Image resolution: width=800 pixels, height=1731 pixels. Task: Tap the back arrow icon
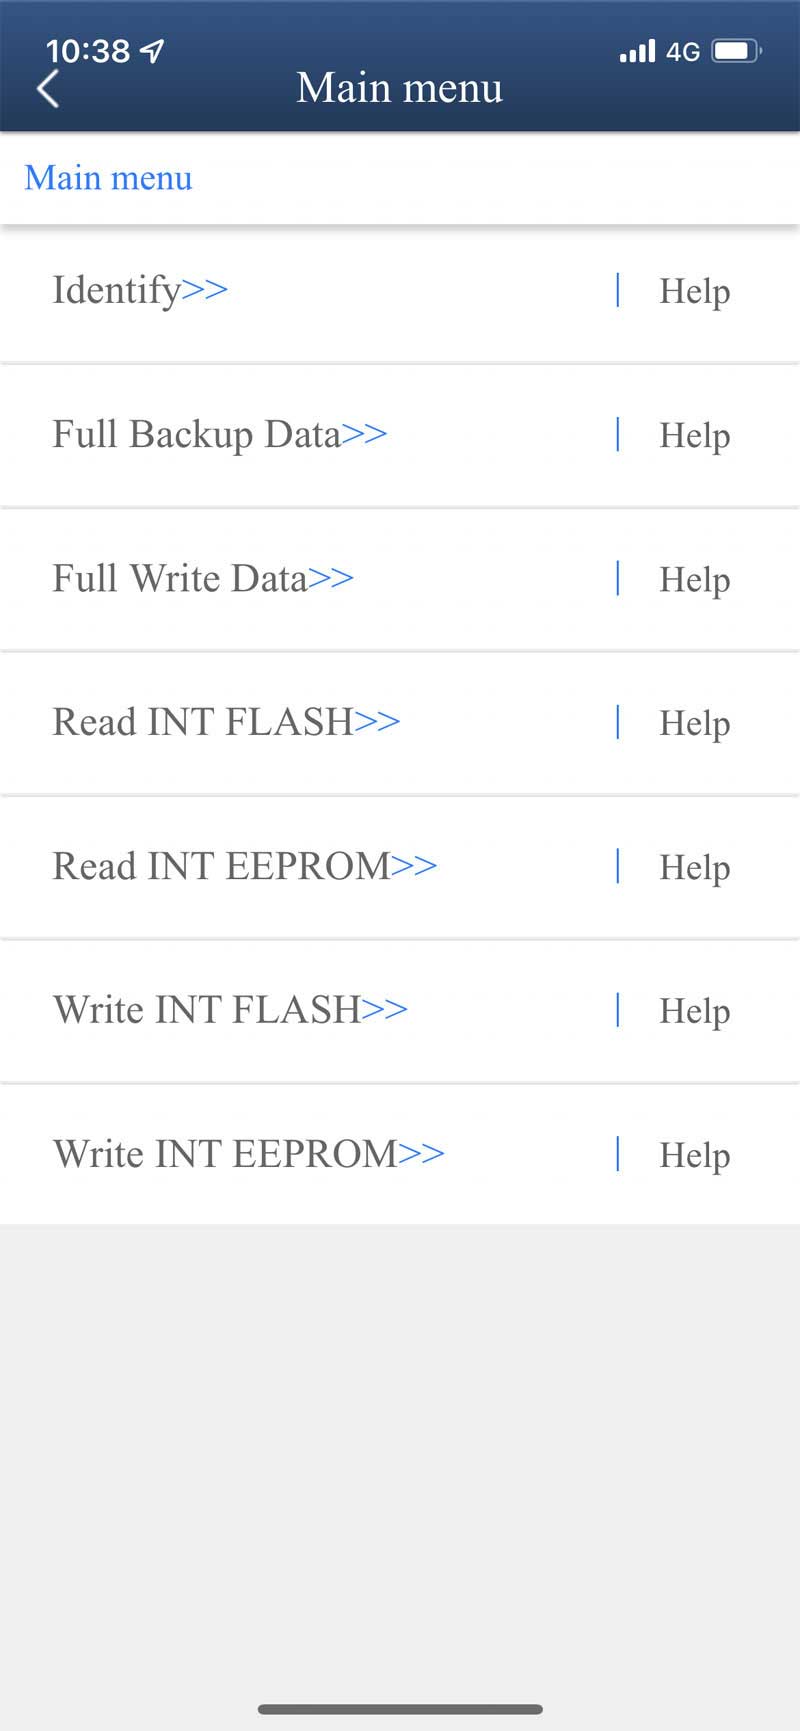point(48,89)
